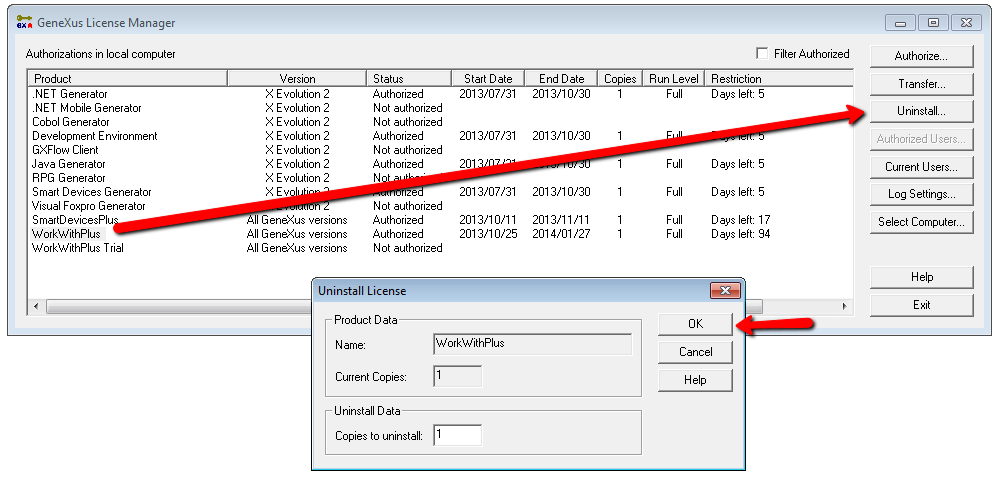Cancel the Uninstall License dialog
Viewport: 998px width, 481px height.
click(695, 352)
